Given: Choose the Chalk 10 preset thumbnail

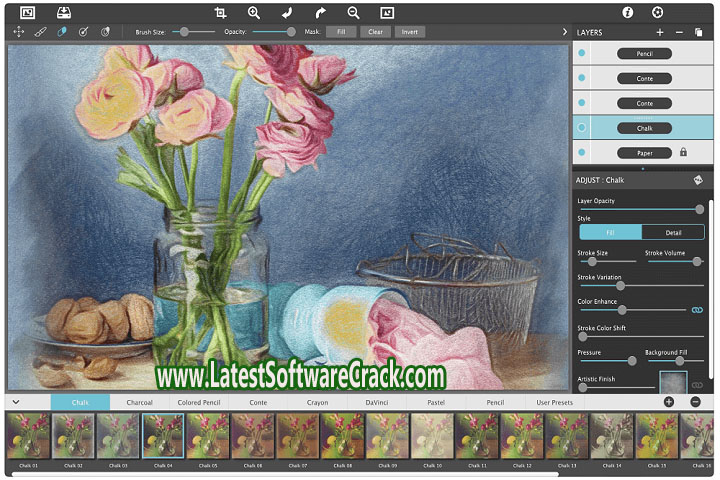Looking at the screenshot, I should coord(431,436).
